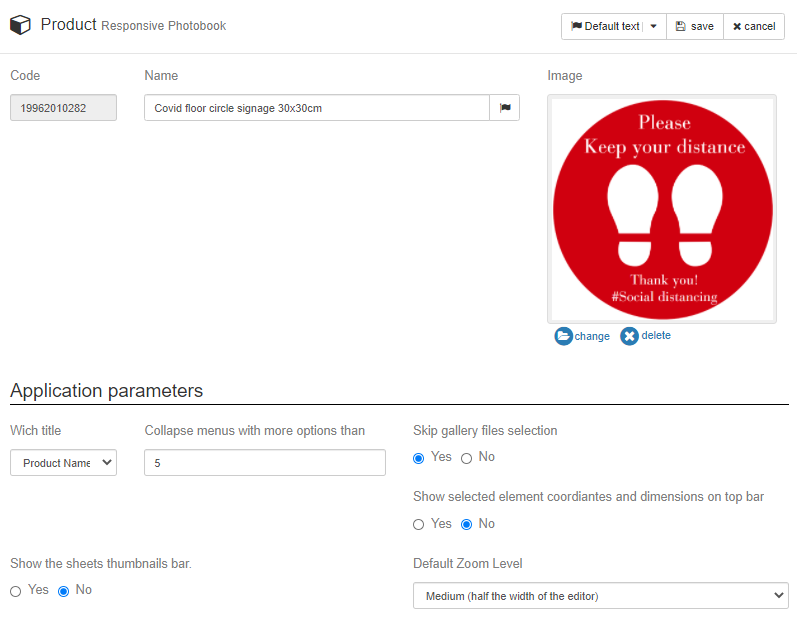Click the Responsive Photobook subtitle text
Viewport: 797px width, 628px height.
(164, 26)
